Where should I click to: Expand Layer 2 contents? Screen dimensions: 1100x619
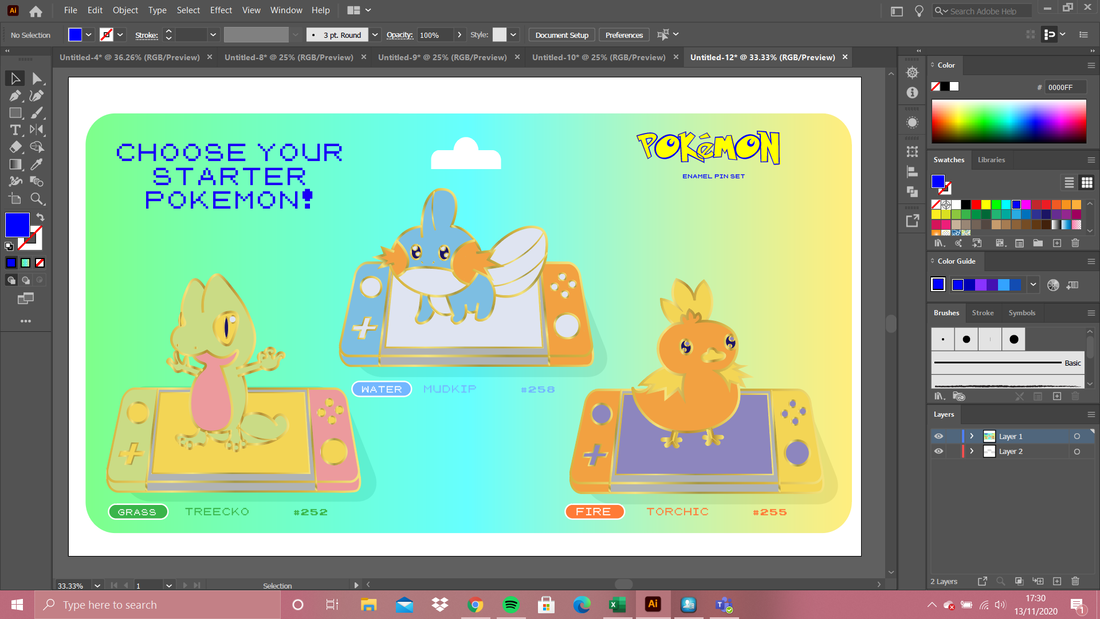(x=972, y=452)
